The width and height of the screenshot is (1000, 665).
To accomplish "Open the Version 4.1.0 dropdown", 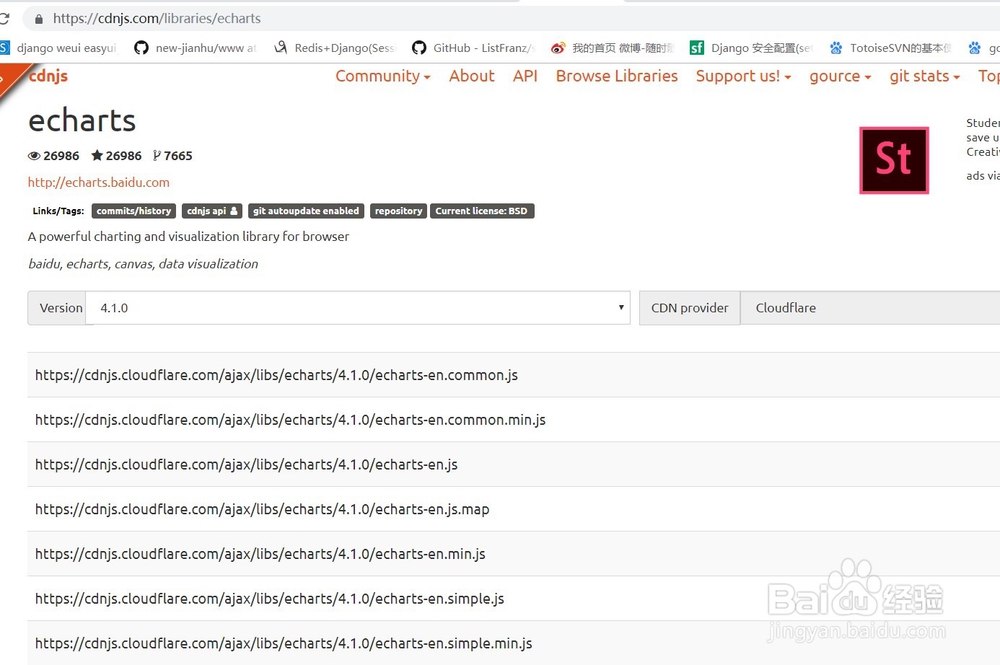I will tap(358, 308).
